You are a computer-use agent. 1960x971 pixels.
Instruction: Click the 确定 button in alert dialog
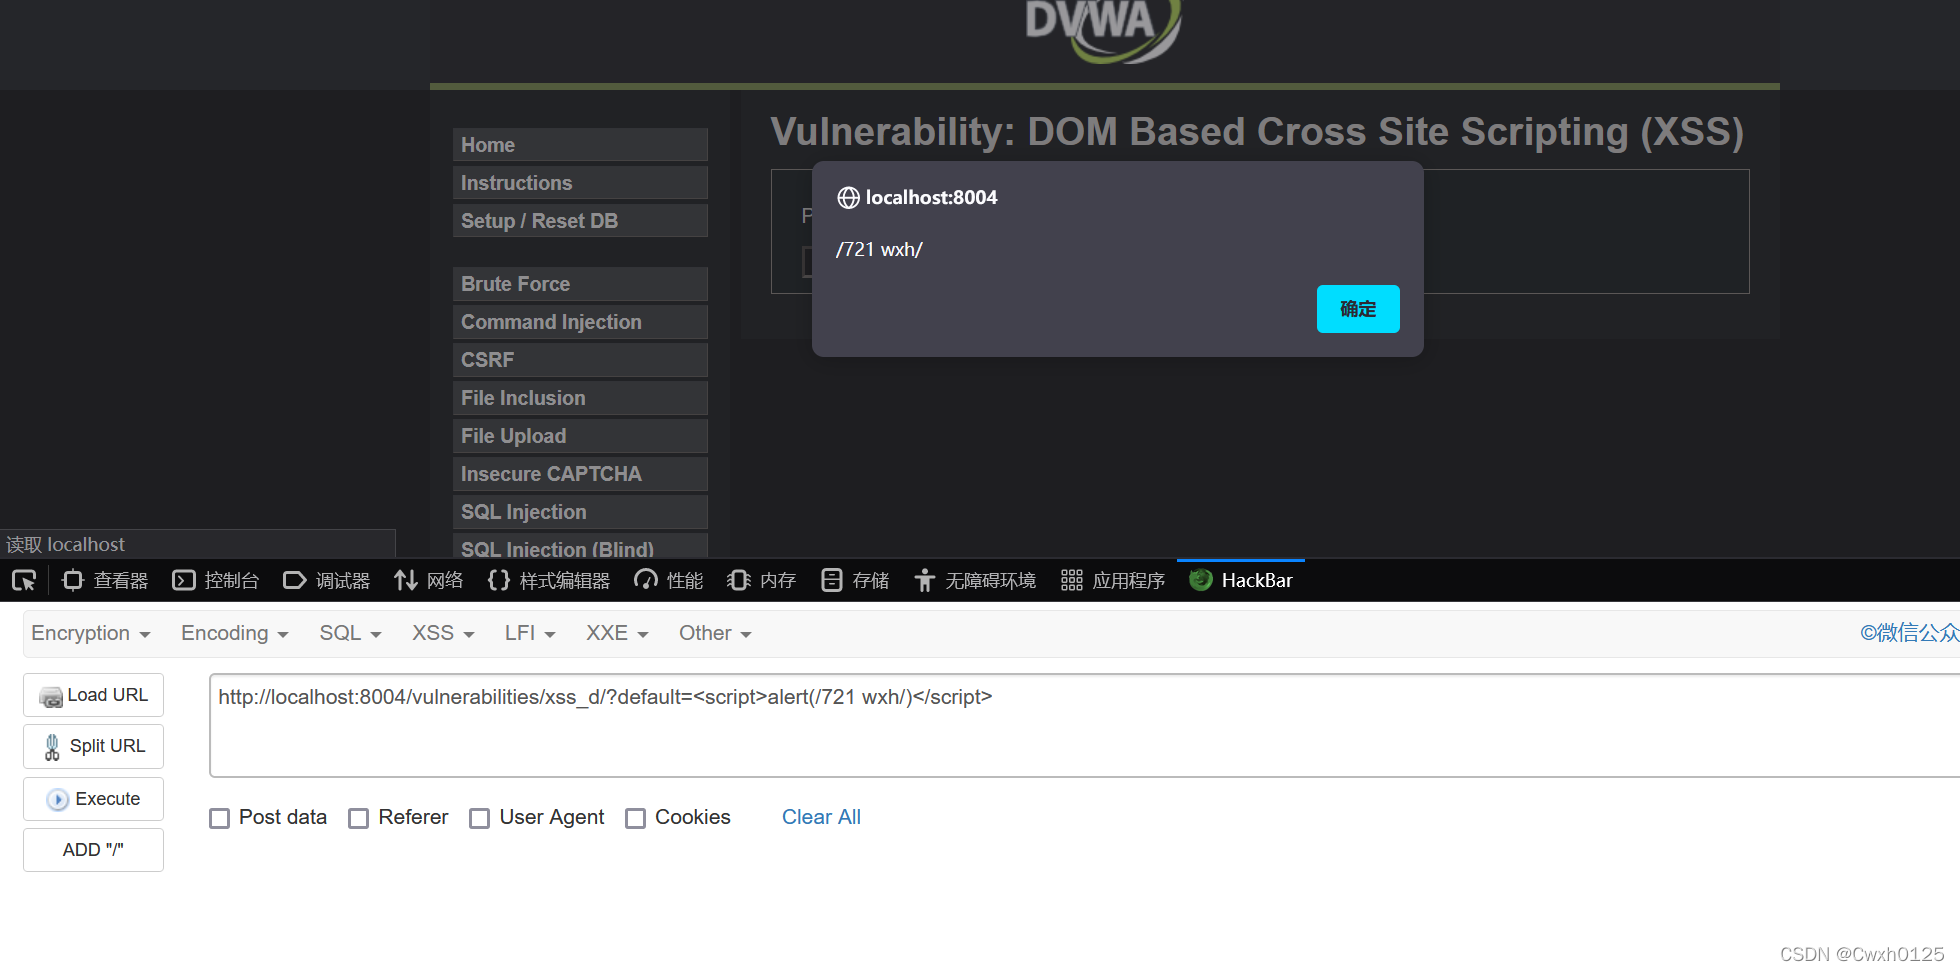pyautogui.click(x=1357, y=309)
